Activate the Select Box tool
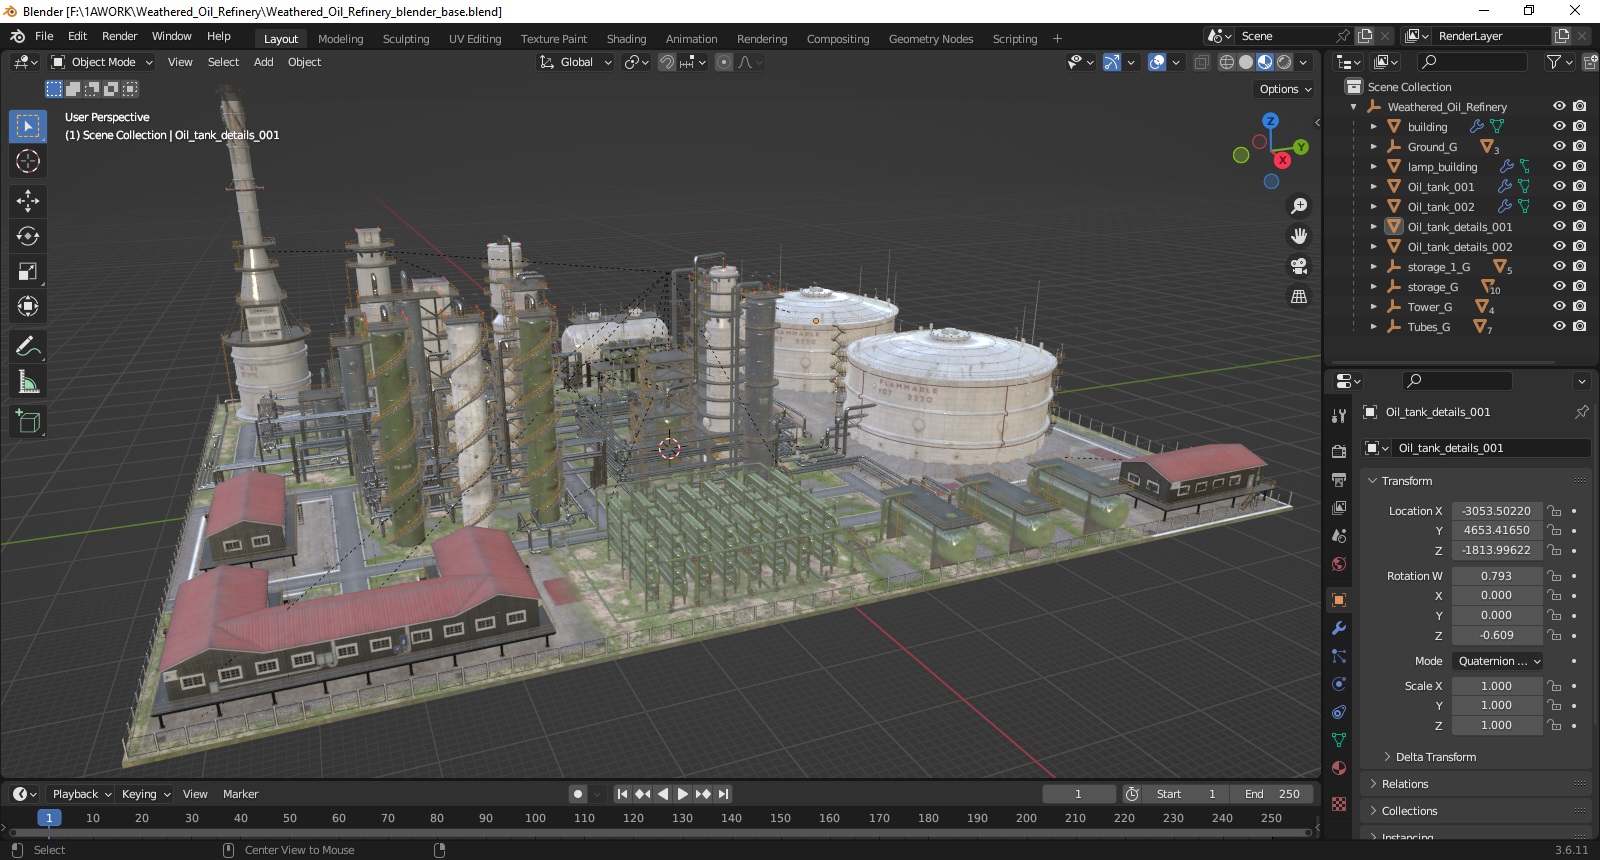This screenshot has height=860, width=1600. [x=28, y=126]
